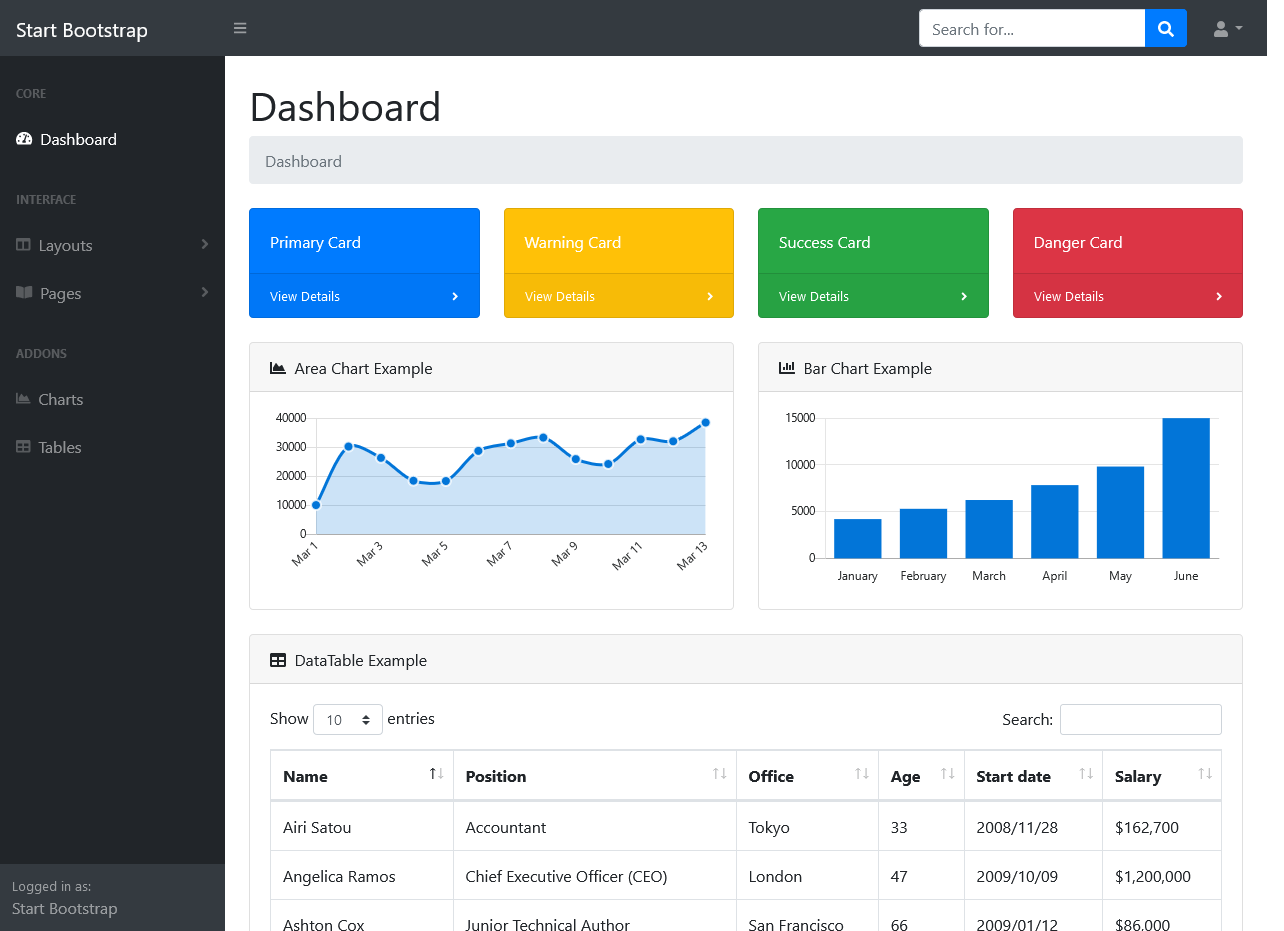
Task: Toggle the sidebar with hamburger icon
Action: coord(240,28)
